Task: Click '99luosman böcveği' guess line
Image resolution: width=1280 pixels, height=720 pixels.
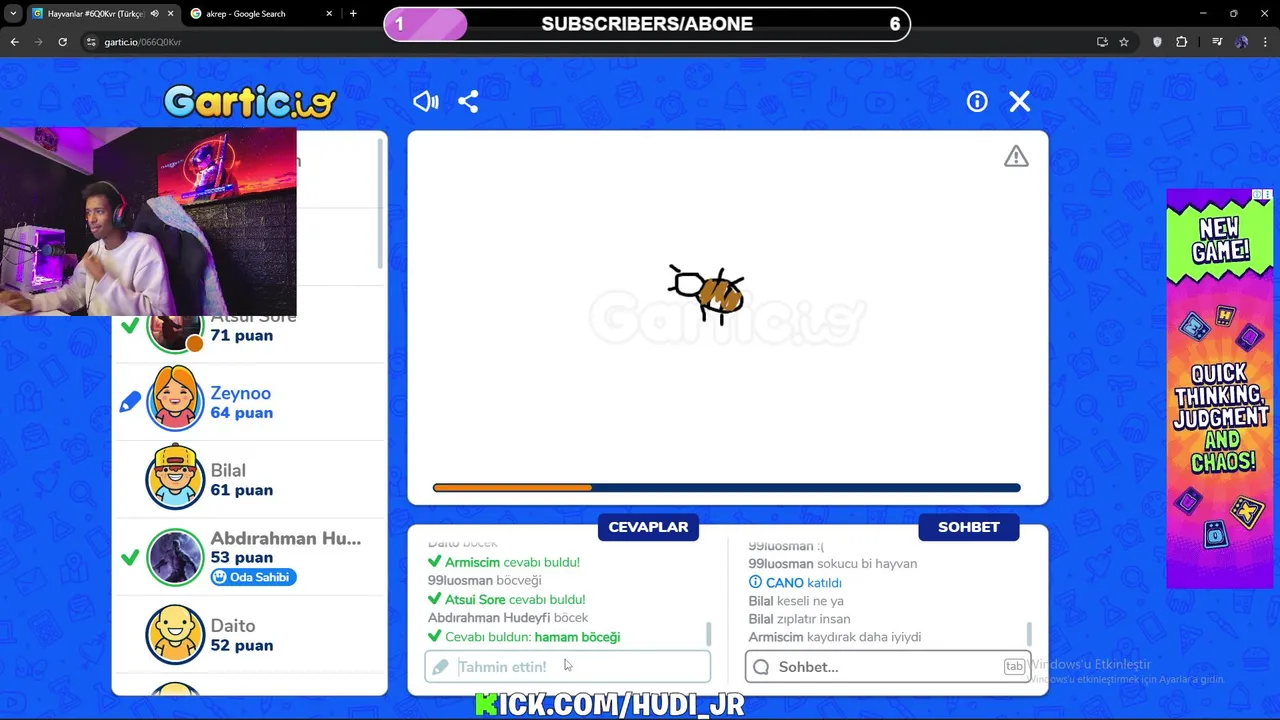Action: pos(484,580)
